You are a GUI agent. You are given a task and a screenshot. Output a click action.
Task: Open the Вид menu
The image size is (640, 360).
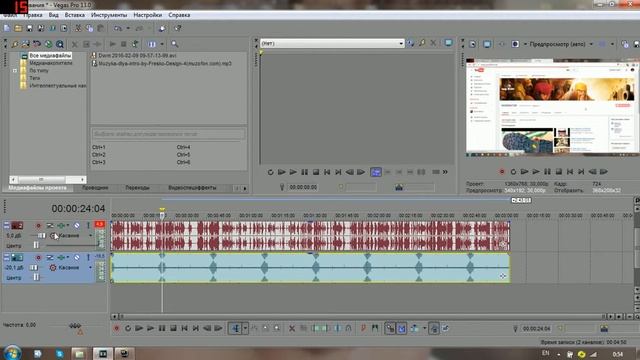click(53, 15)
